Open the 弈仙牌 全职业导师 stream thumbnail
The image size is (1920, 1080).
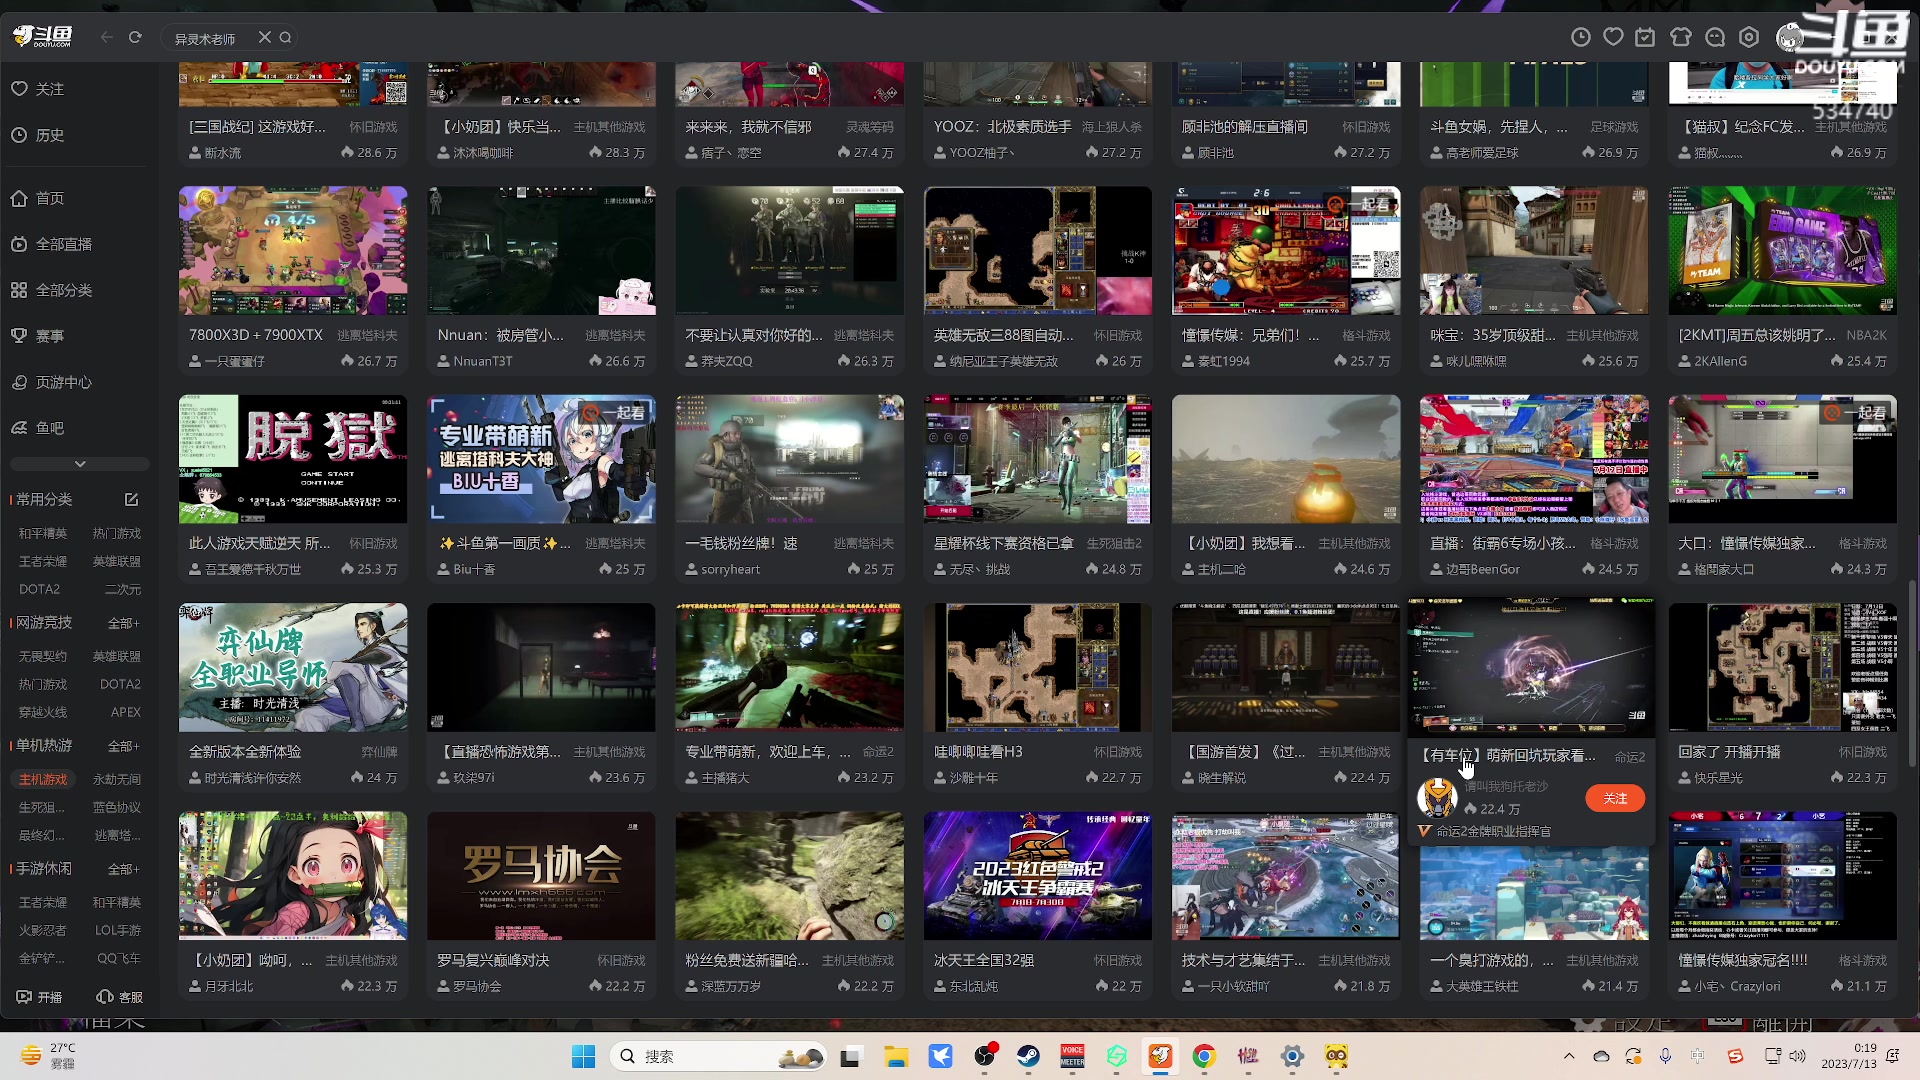(293, 667)
